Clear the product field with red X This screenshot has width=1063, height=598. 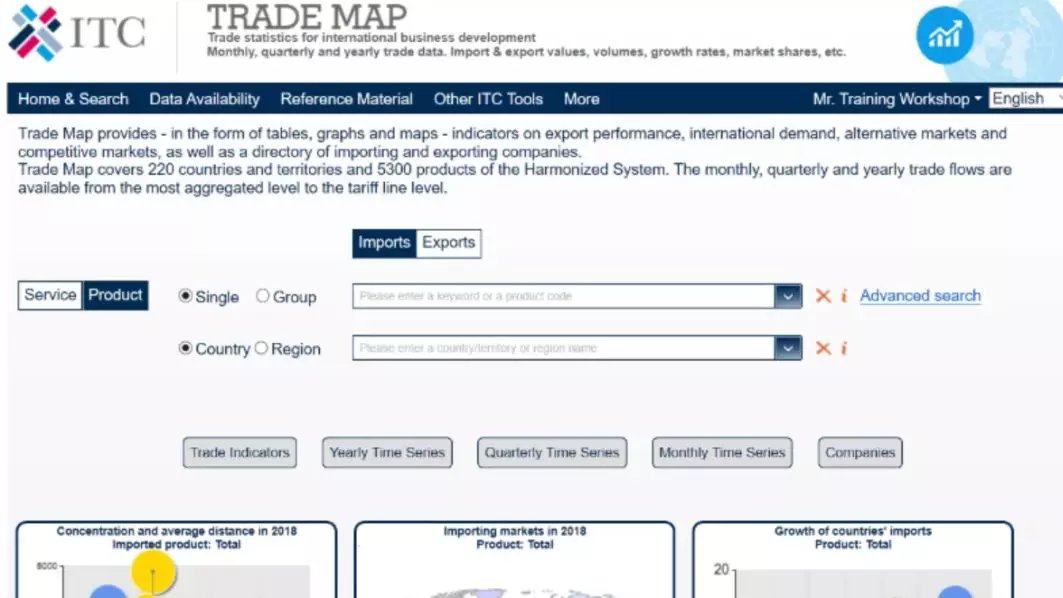(x=823, y=296)
